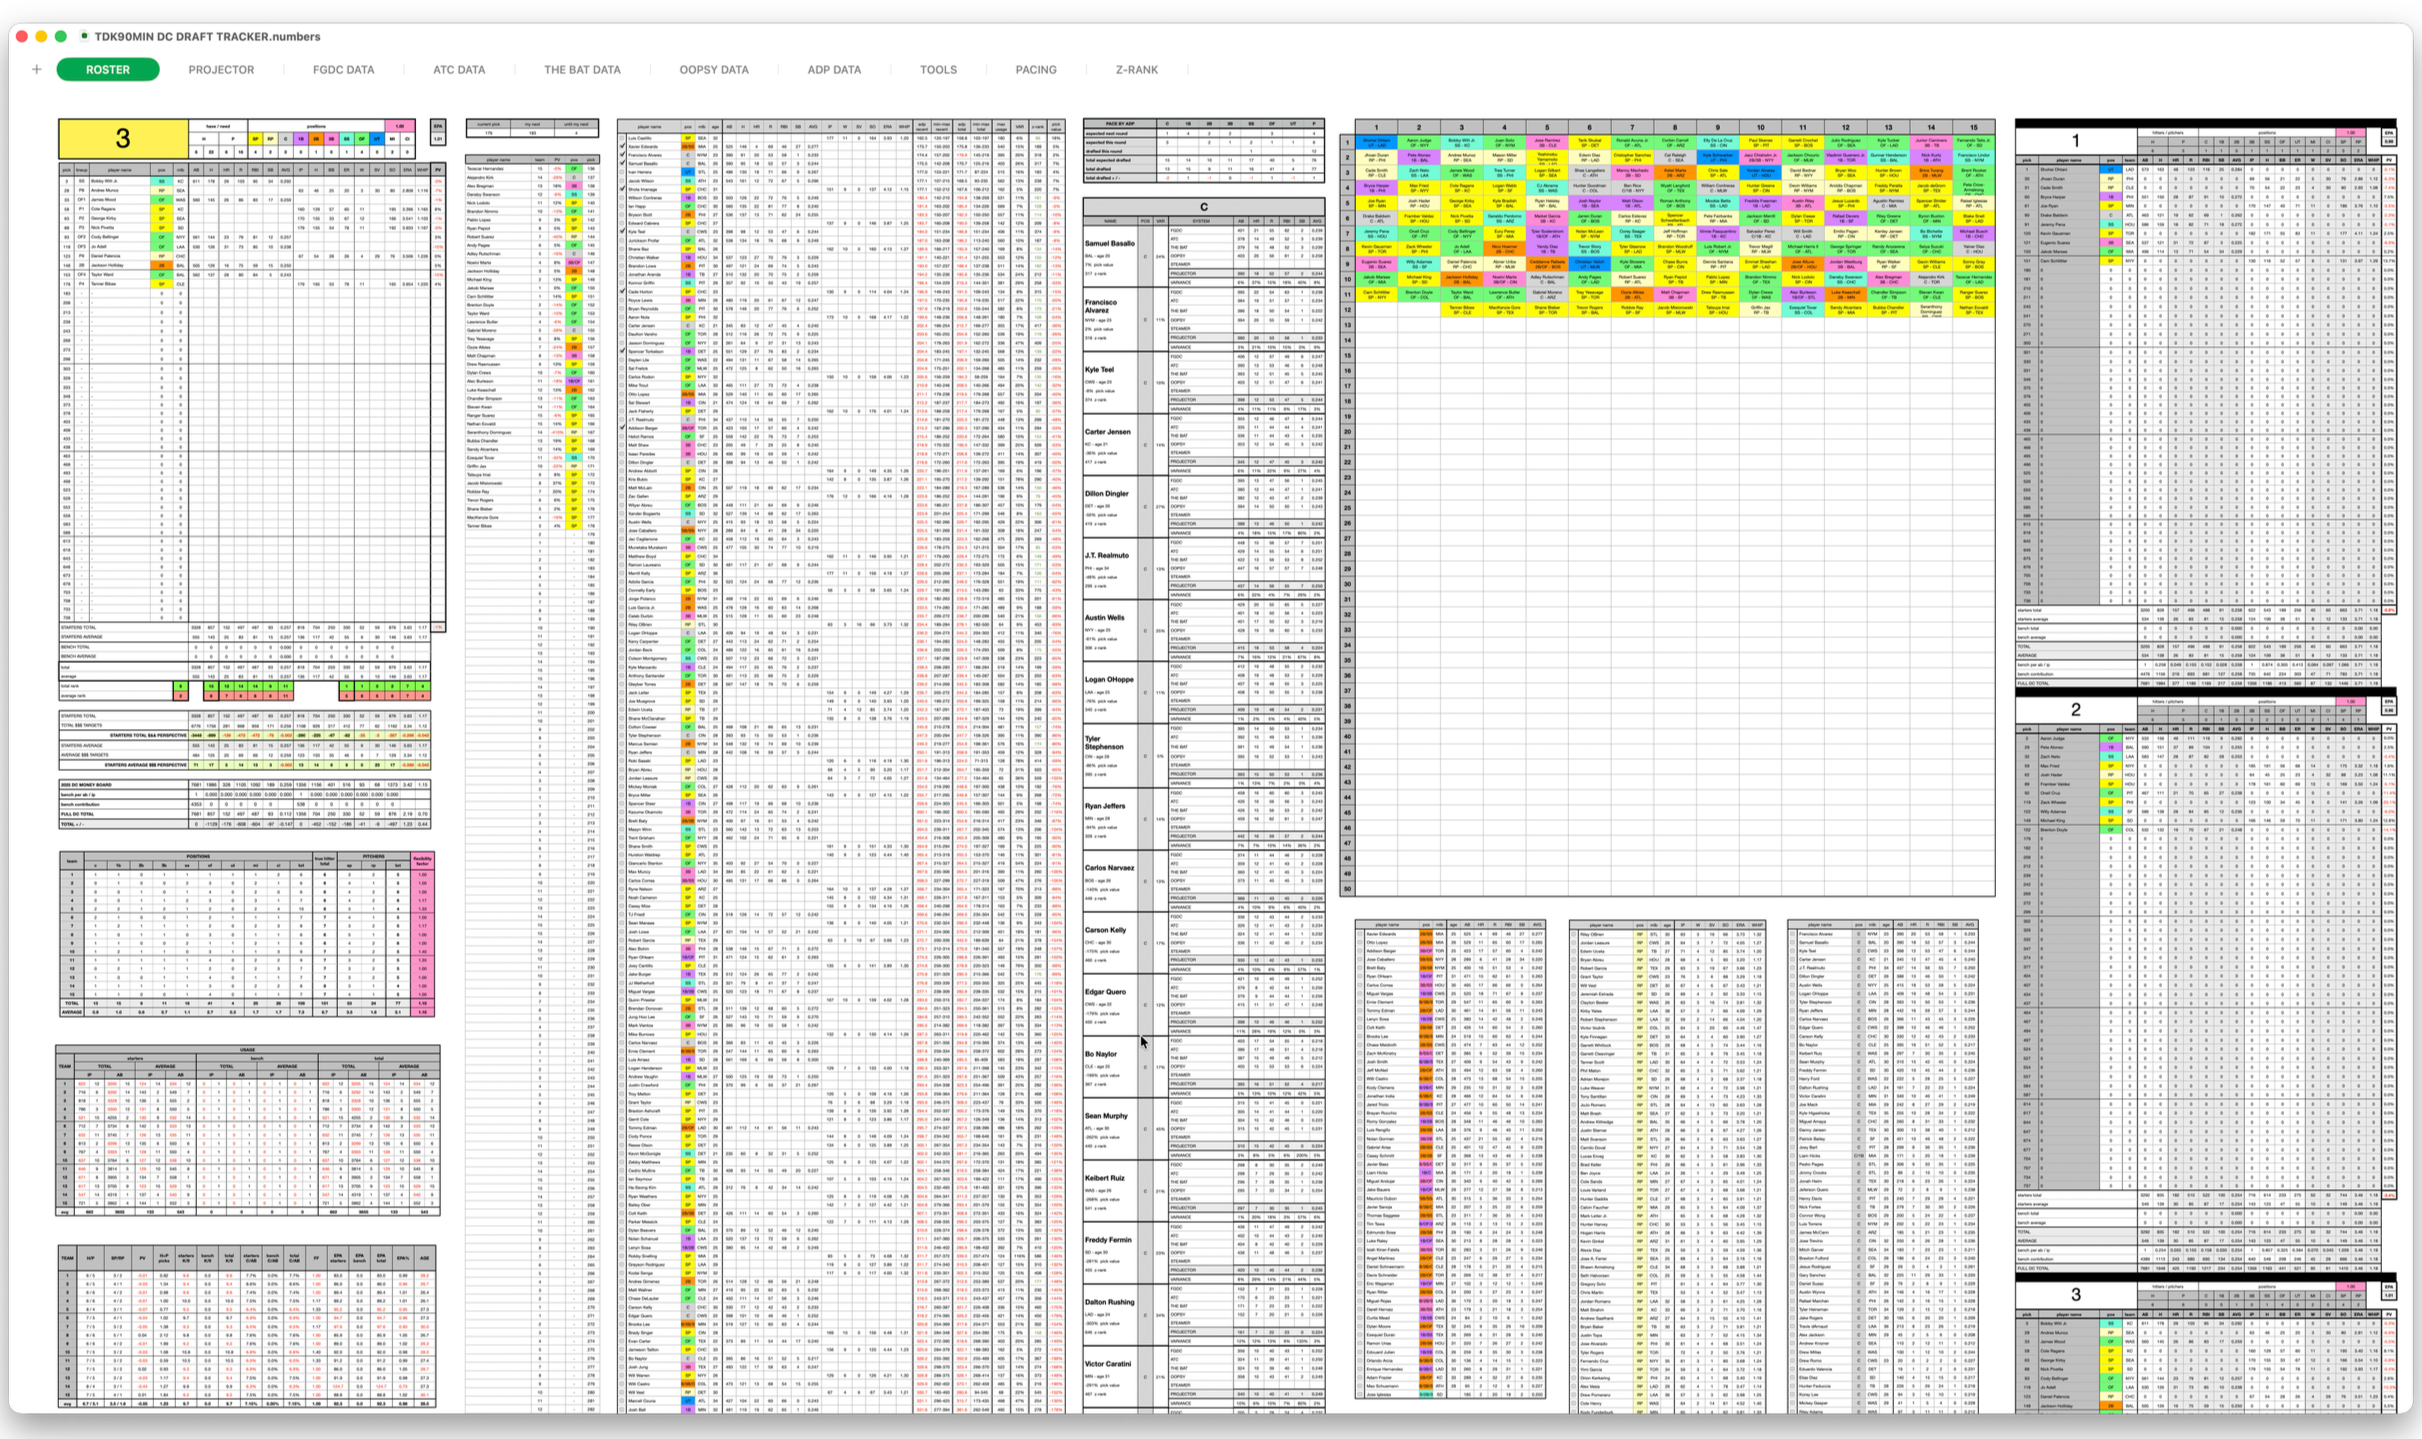Viewport: 2422px width, 1439px height.
Task: Open the PACING tab
Action: pos(1035,70)
